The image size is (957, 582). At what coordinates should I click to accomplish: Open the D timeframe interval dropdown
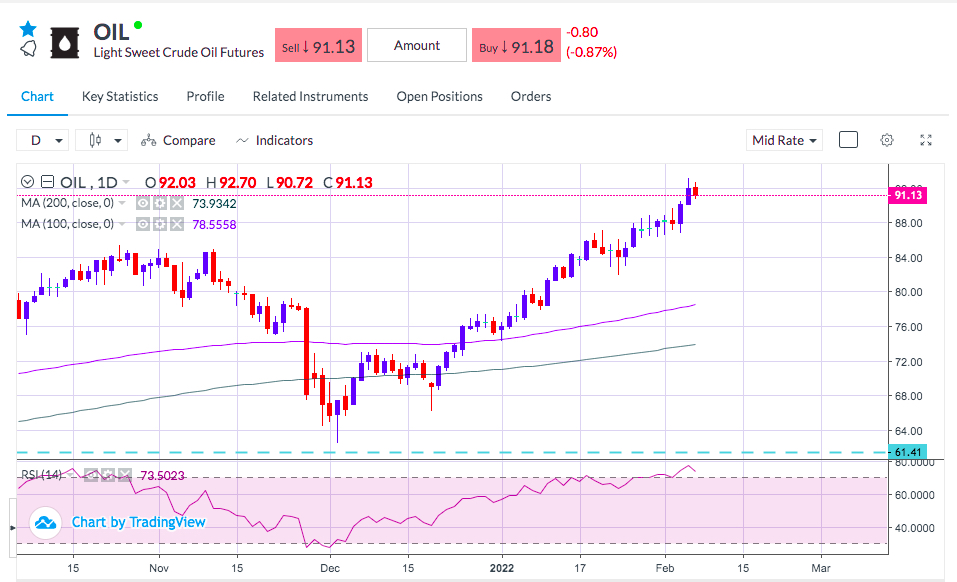pyautogui.click(x=42, y=140)
